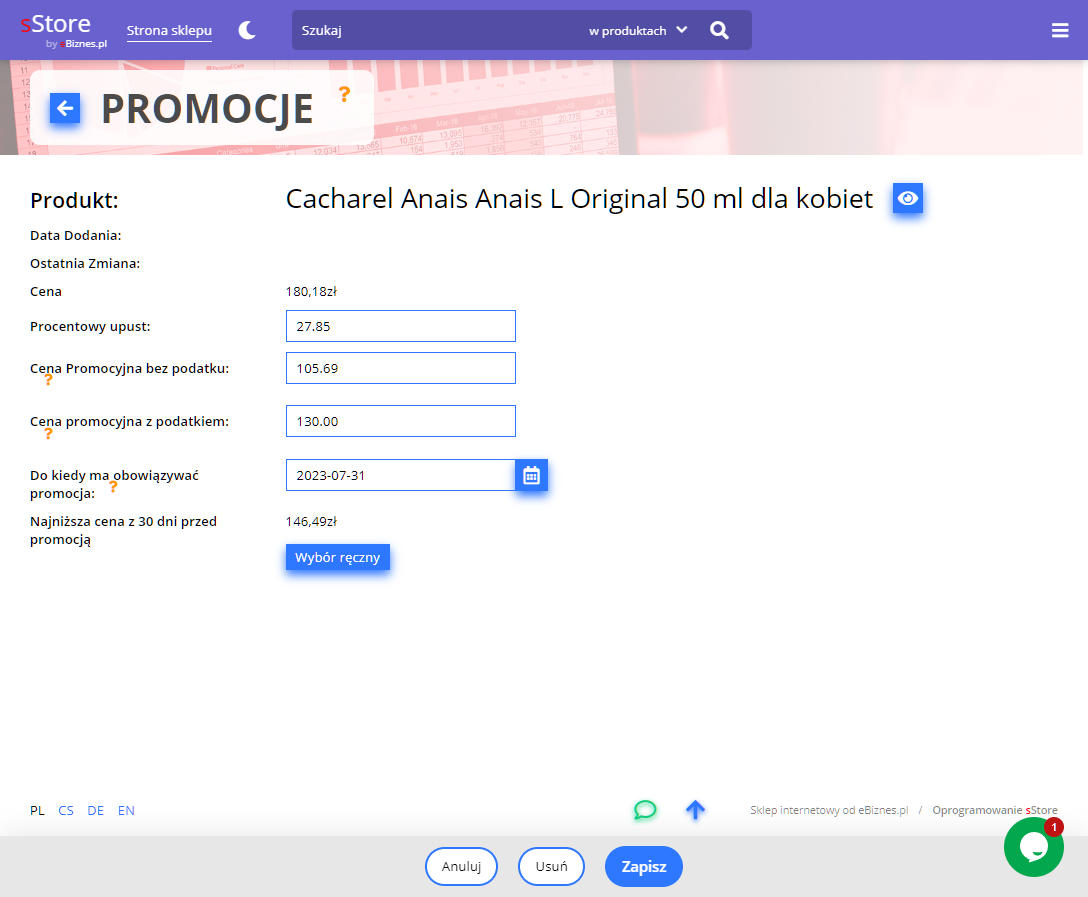This screenshot has height=897, width=1088.
Task: Open help next to PROMOCJE heading
Action: pos(344,94)
